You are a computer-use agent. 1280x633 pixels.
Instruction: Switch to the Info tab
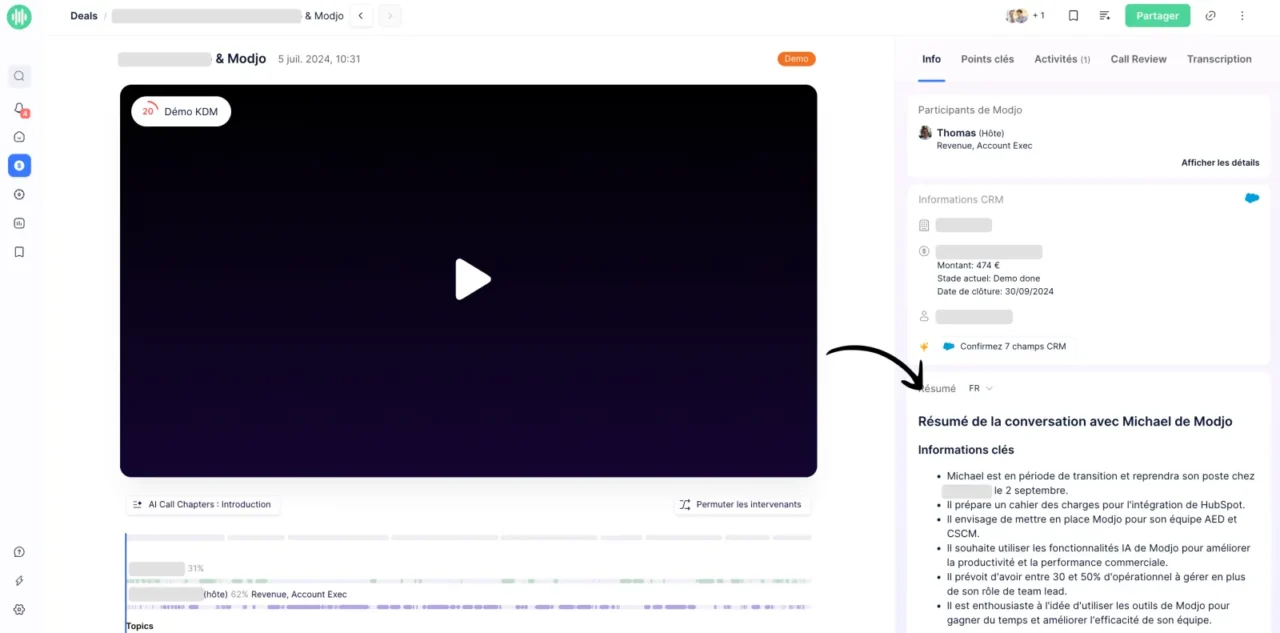click(x=931, y=59)
